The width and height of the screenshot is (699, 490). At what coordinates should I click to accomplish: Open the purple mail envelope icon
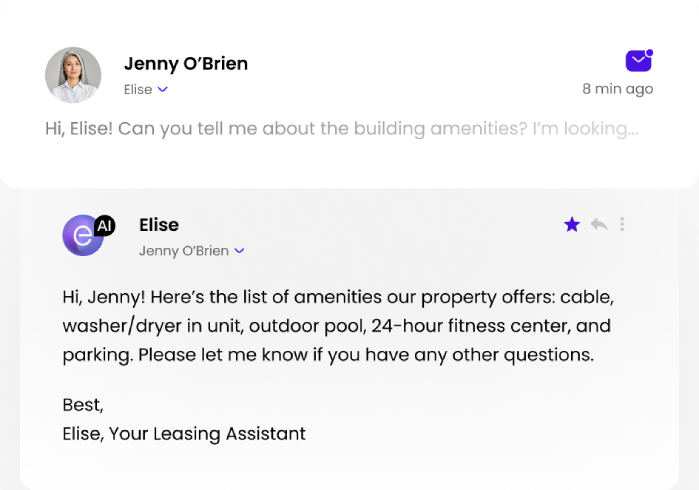click(x=639, y=61)
